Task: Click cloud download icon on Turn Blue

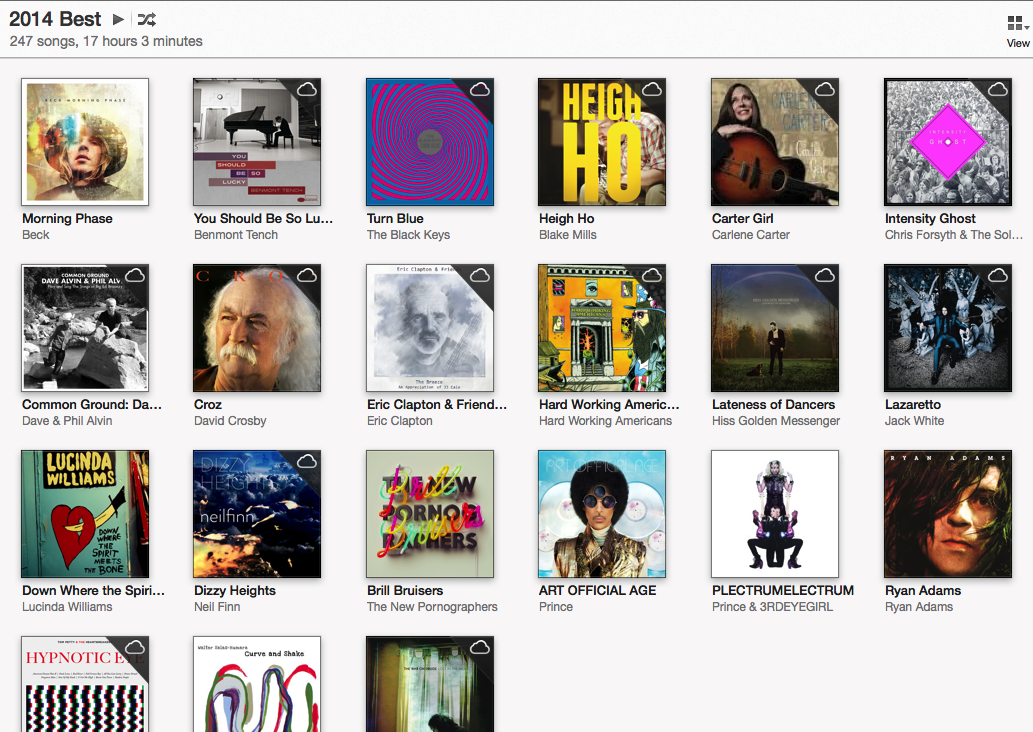Action: pos(480,89)
